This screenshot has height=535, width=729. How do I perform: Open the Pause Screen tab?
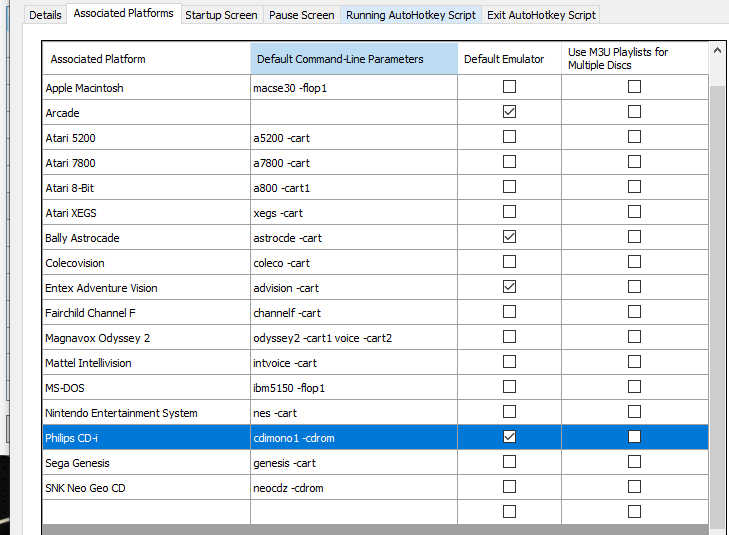pos(302,15)
